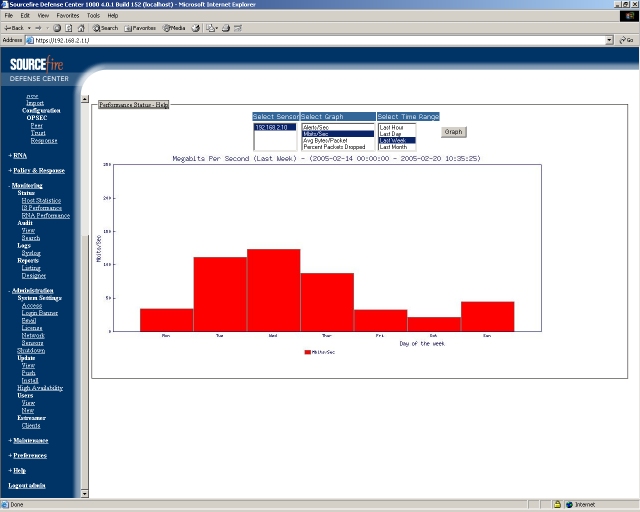
Task: Open the address bar dropdown arrow
Action: pyautogui.click(x=609, y=40)
